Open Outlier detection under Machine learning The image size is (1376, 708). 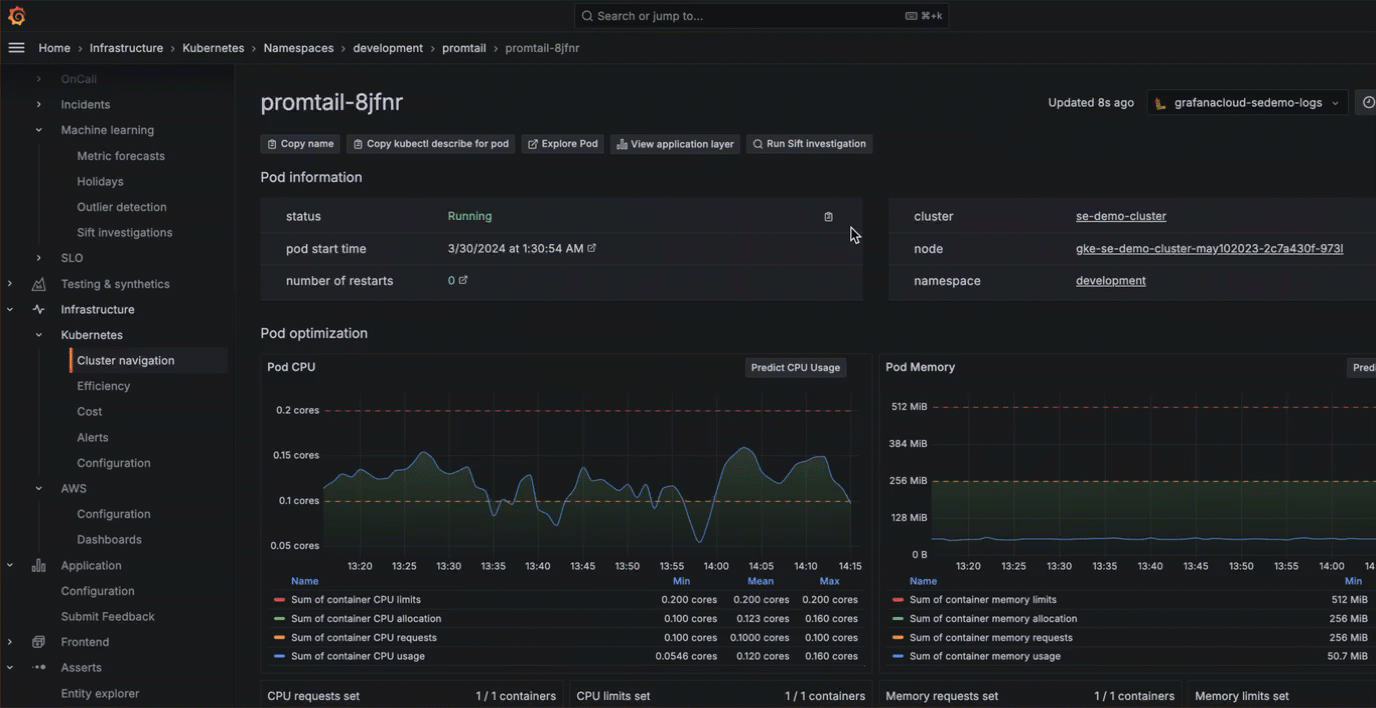tap(121, 207)
